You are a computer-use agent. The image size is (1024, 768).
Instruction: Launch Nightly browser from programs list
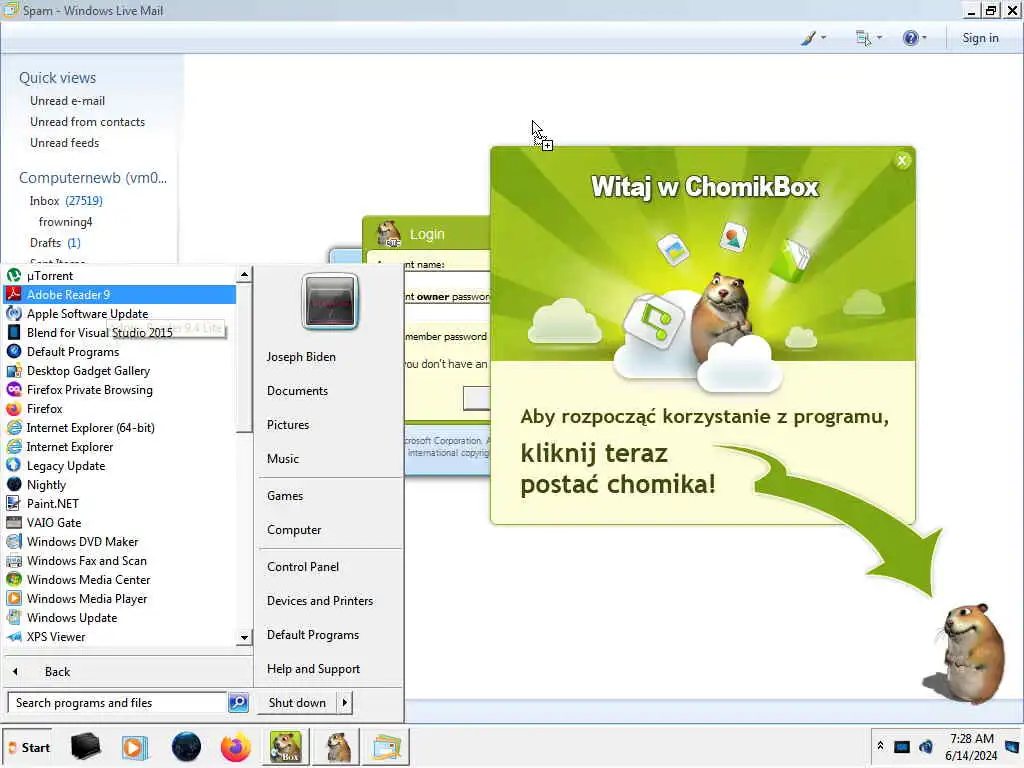pyautogui.click(x=120, y=485)
